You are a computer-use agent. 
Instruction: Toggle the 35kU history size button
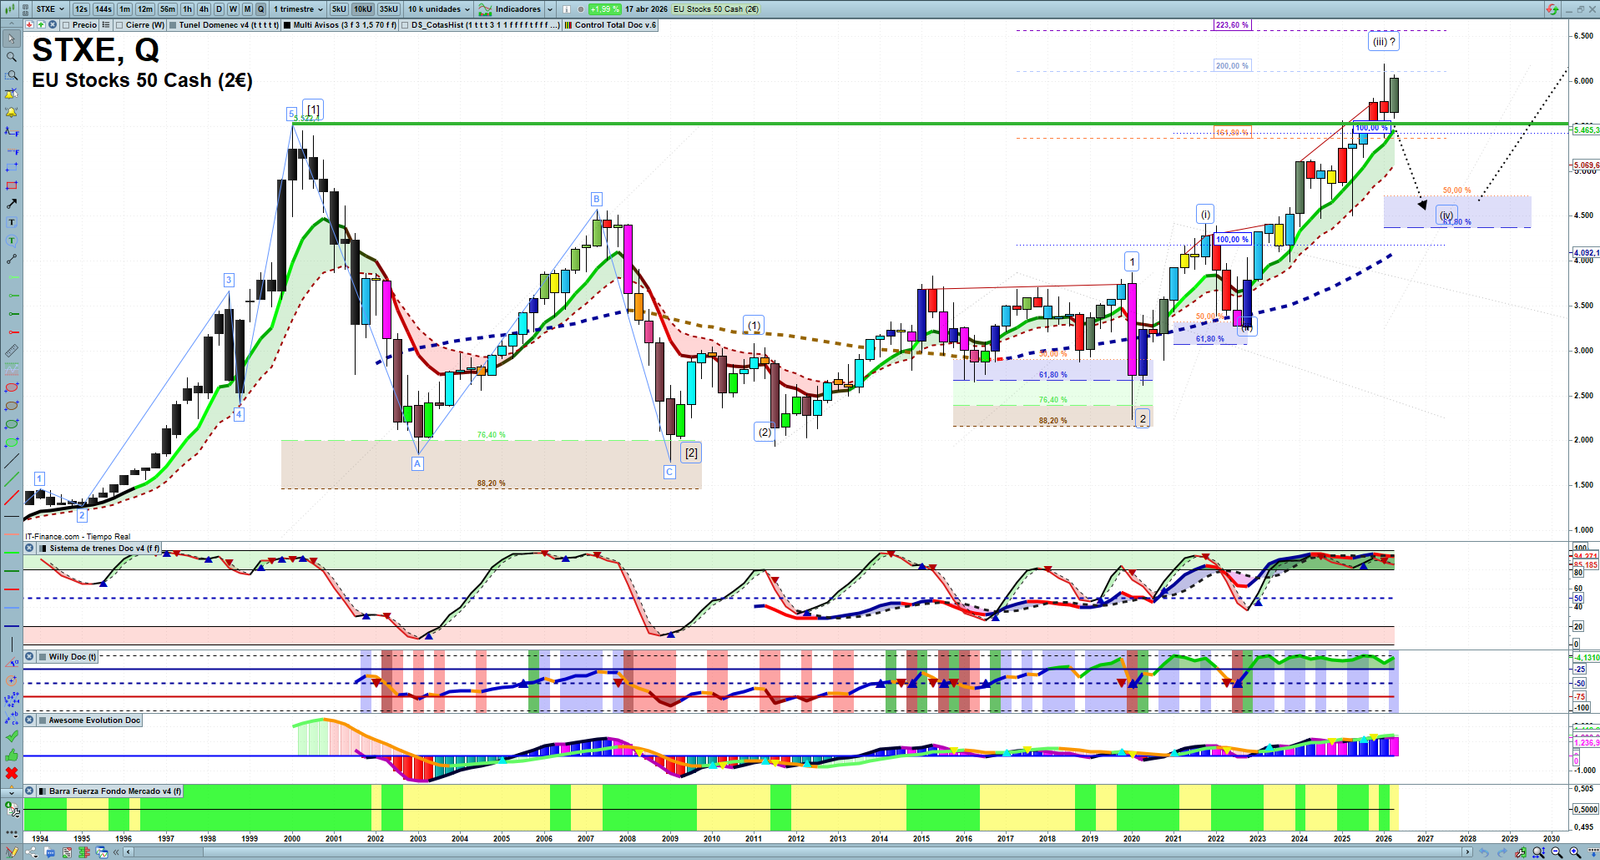(389, 9)
